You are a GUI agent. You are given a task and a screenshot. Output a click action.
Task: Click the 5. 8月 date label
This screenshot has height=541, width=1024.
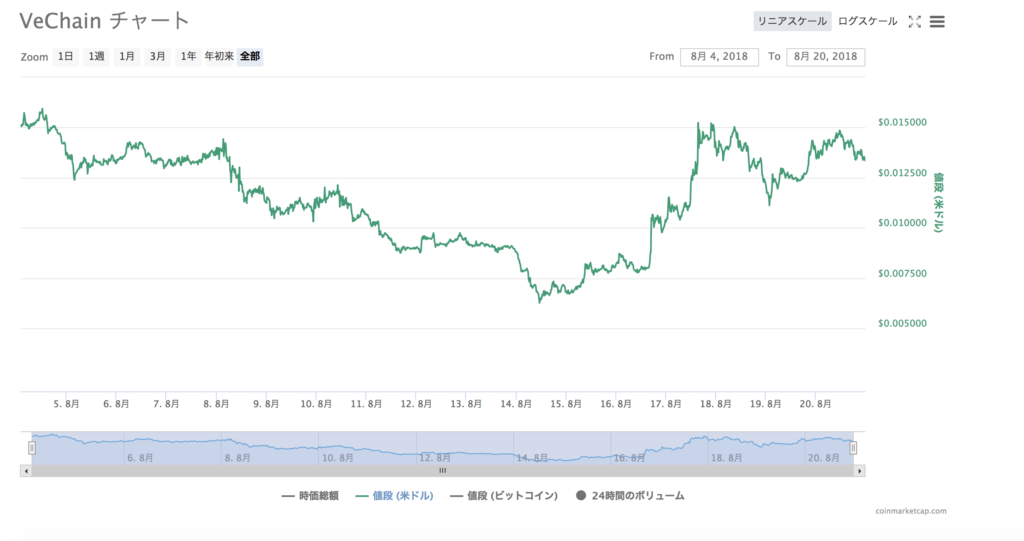pyautogui.click(x=66, y=404)
